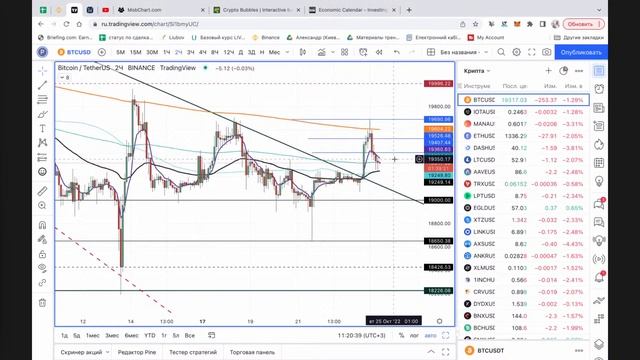Viewport: 640px width, 360px height.
Task: Toggle magnet mode for drawings
Action: click(42, 225)
